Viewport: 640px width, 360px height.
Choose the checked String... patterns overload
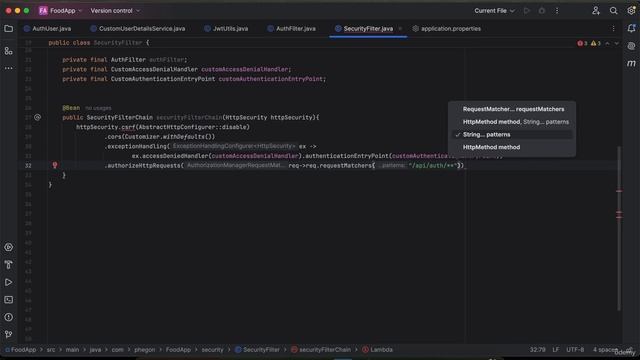click(x=512, y=134)
